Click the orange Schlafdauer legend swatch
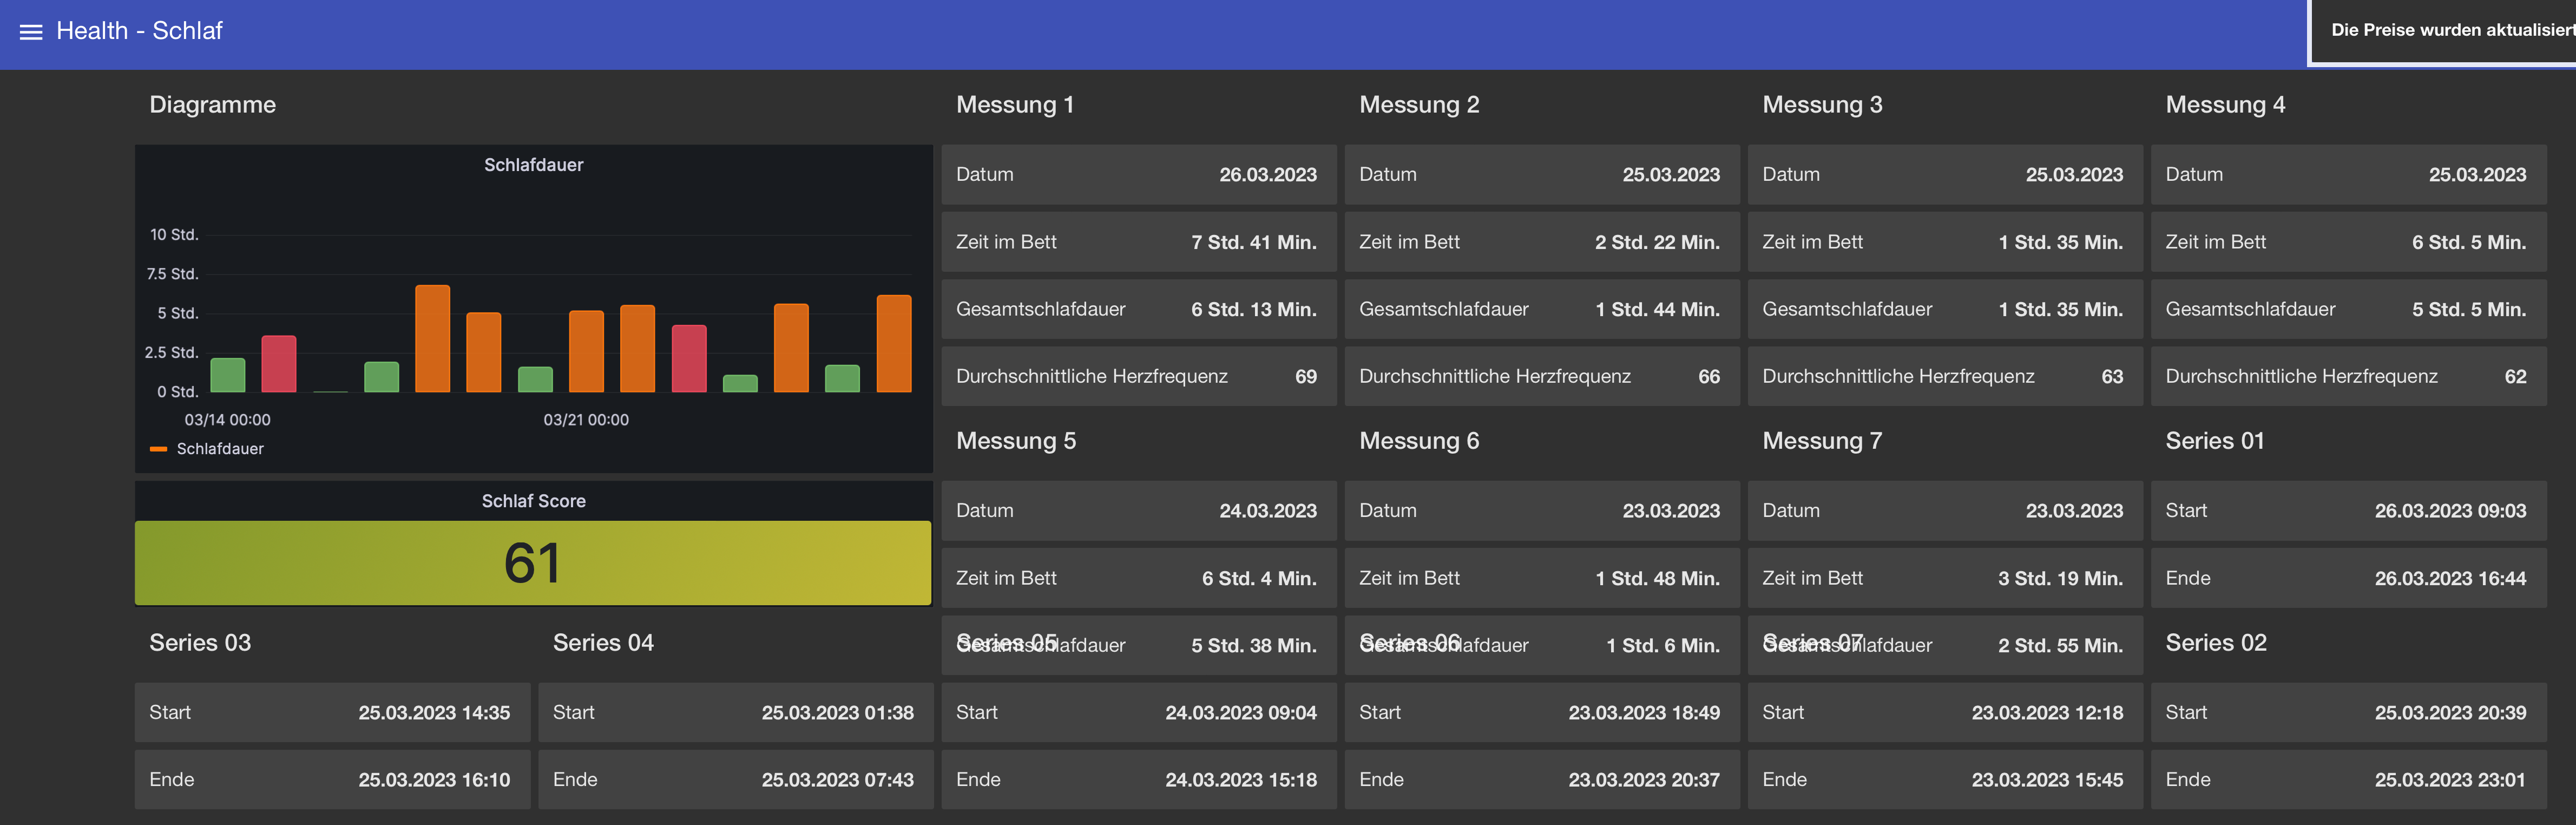The width and height of the screenshot is (2576, 825). [158, 449]
